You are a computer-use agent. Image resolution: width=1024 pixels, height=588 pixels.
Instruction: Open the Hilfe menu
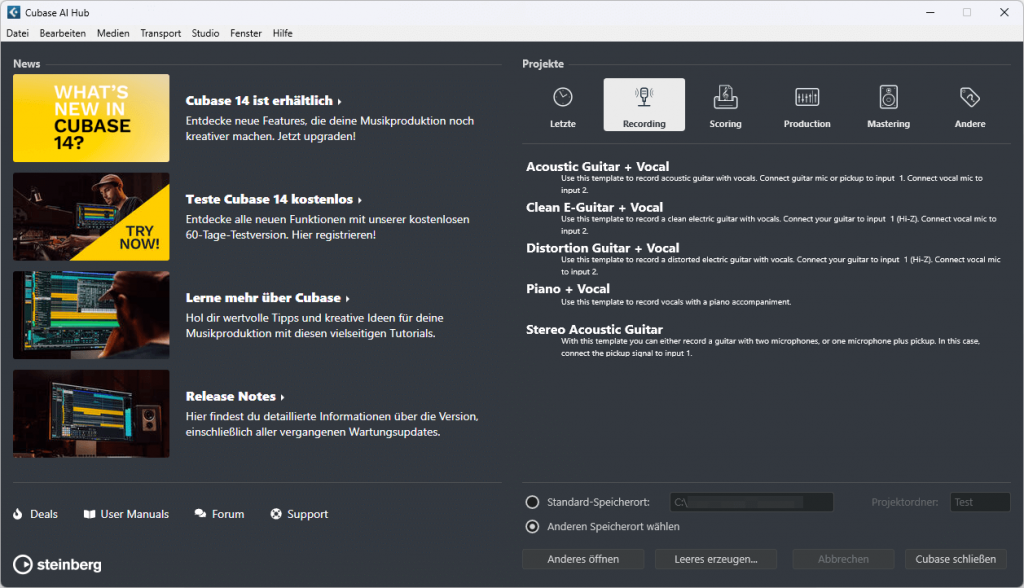pos(283,33)
